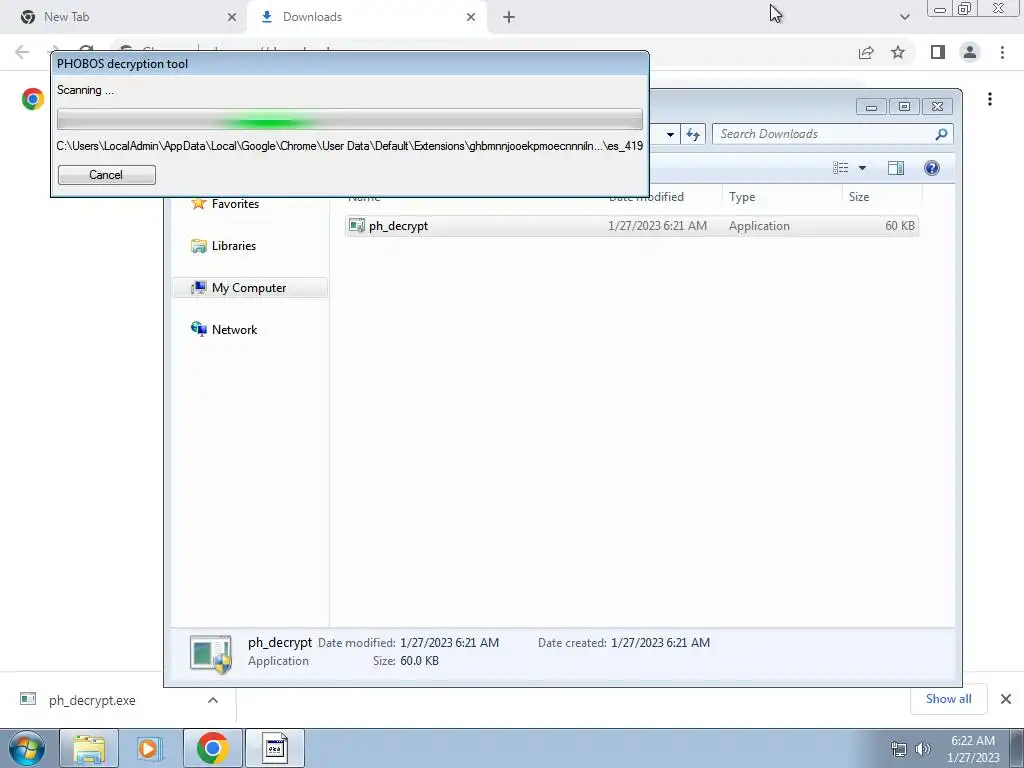Close the Downloads tab

click(471, 18)
